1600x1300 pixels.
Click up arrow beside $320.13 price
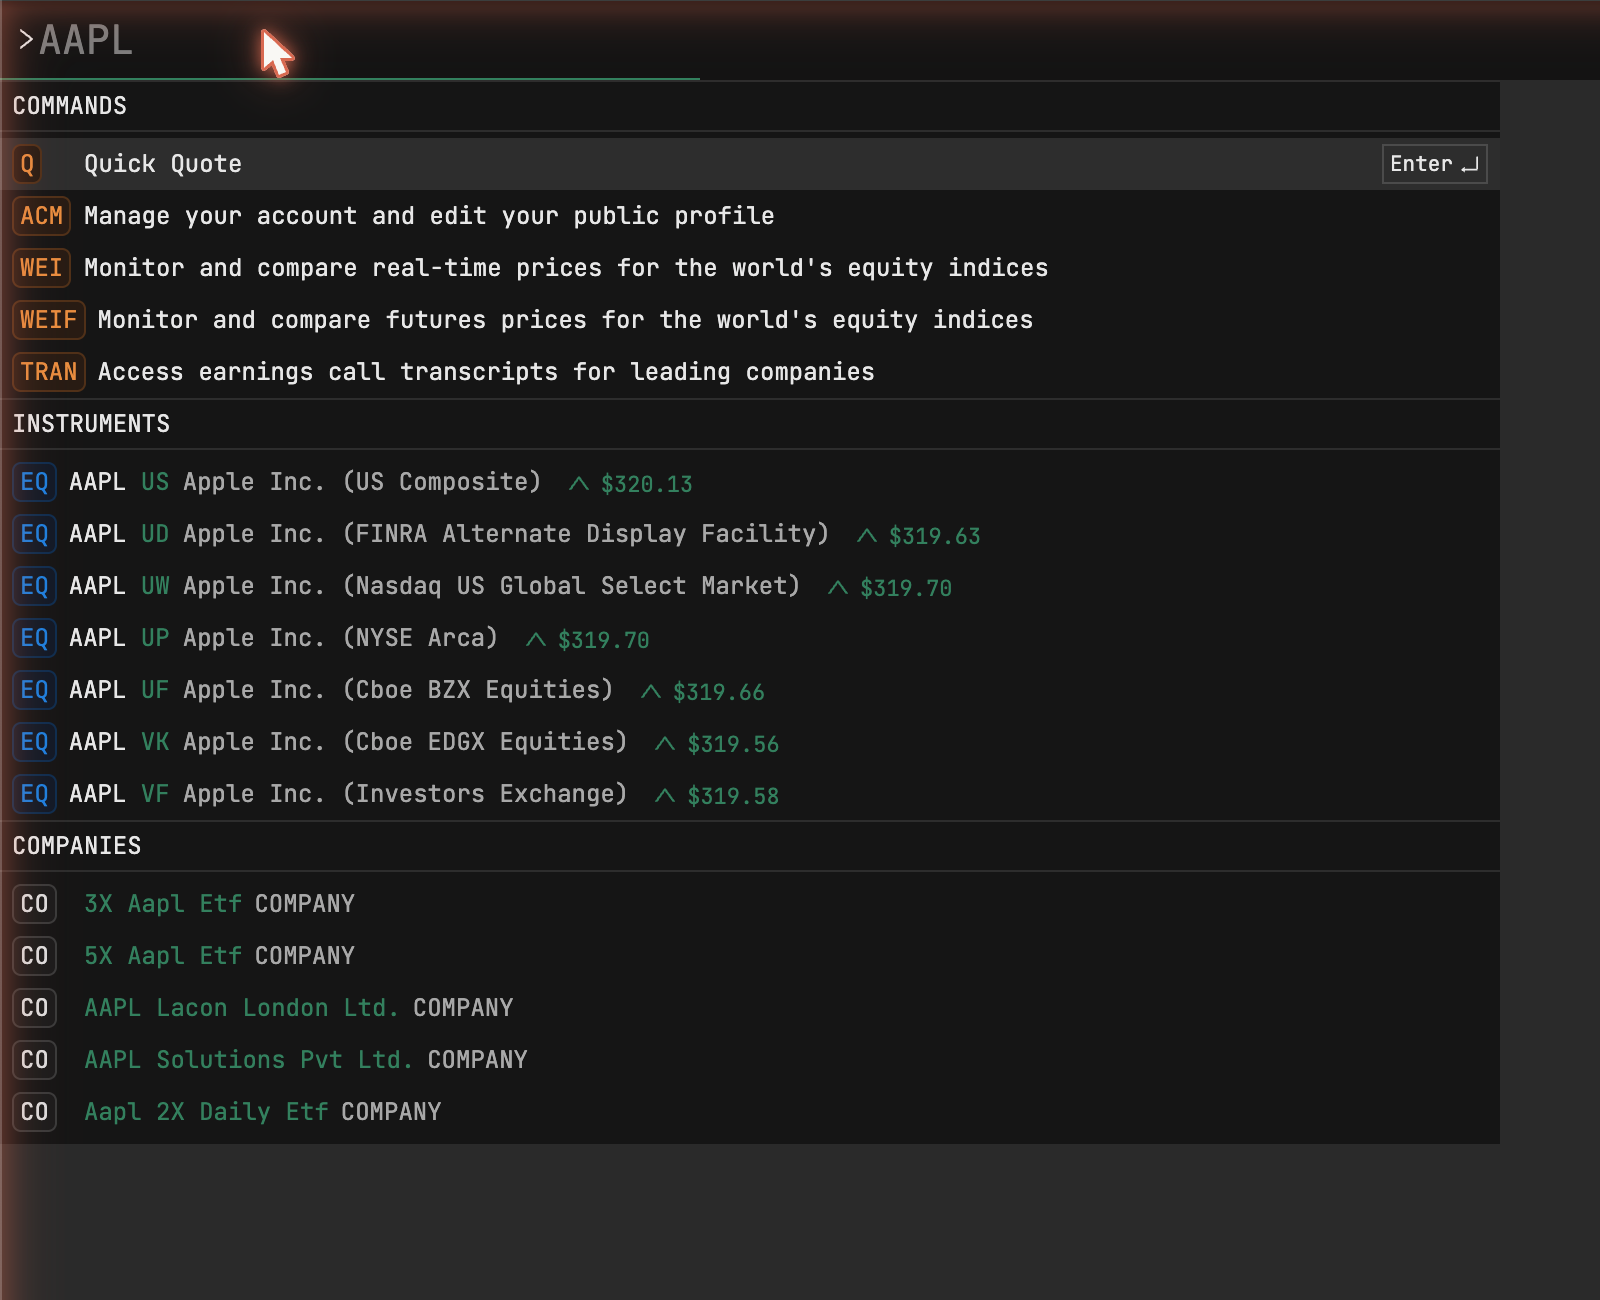tap(579, 484)
